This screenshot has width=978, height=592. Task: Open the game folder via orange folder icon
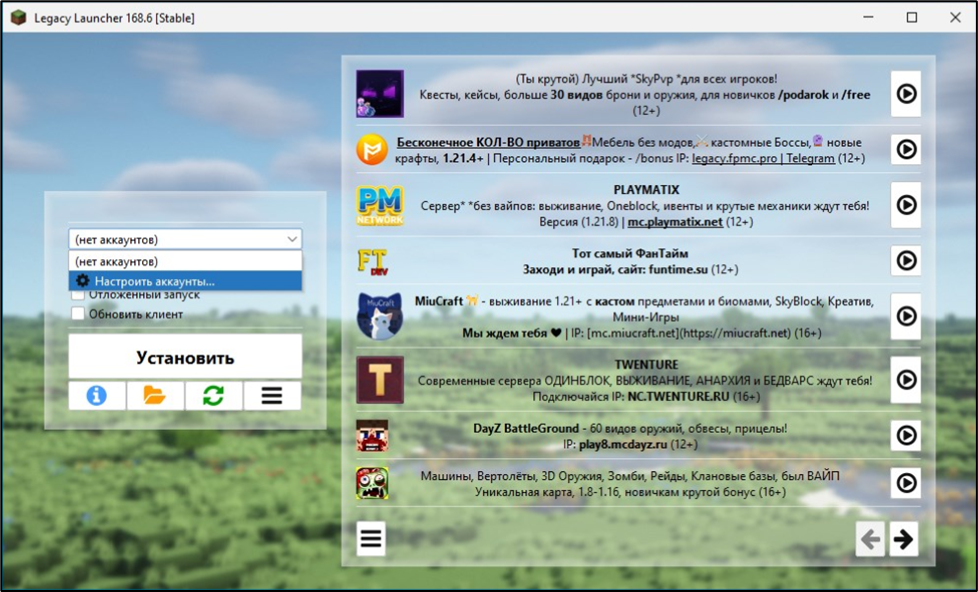155,396
